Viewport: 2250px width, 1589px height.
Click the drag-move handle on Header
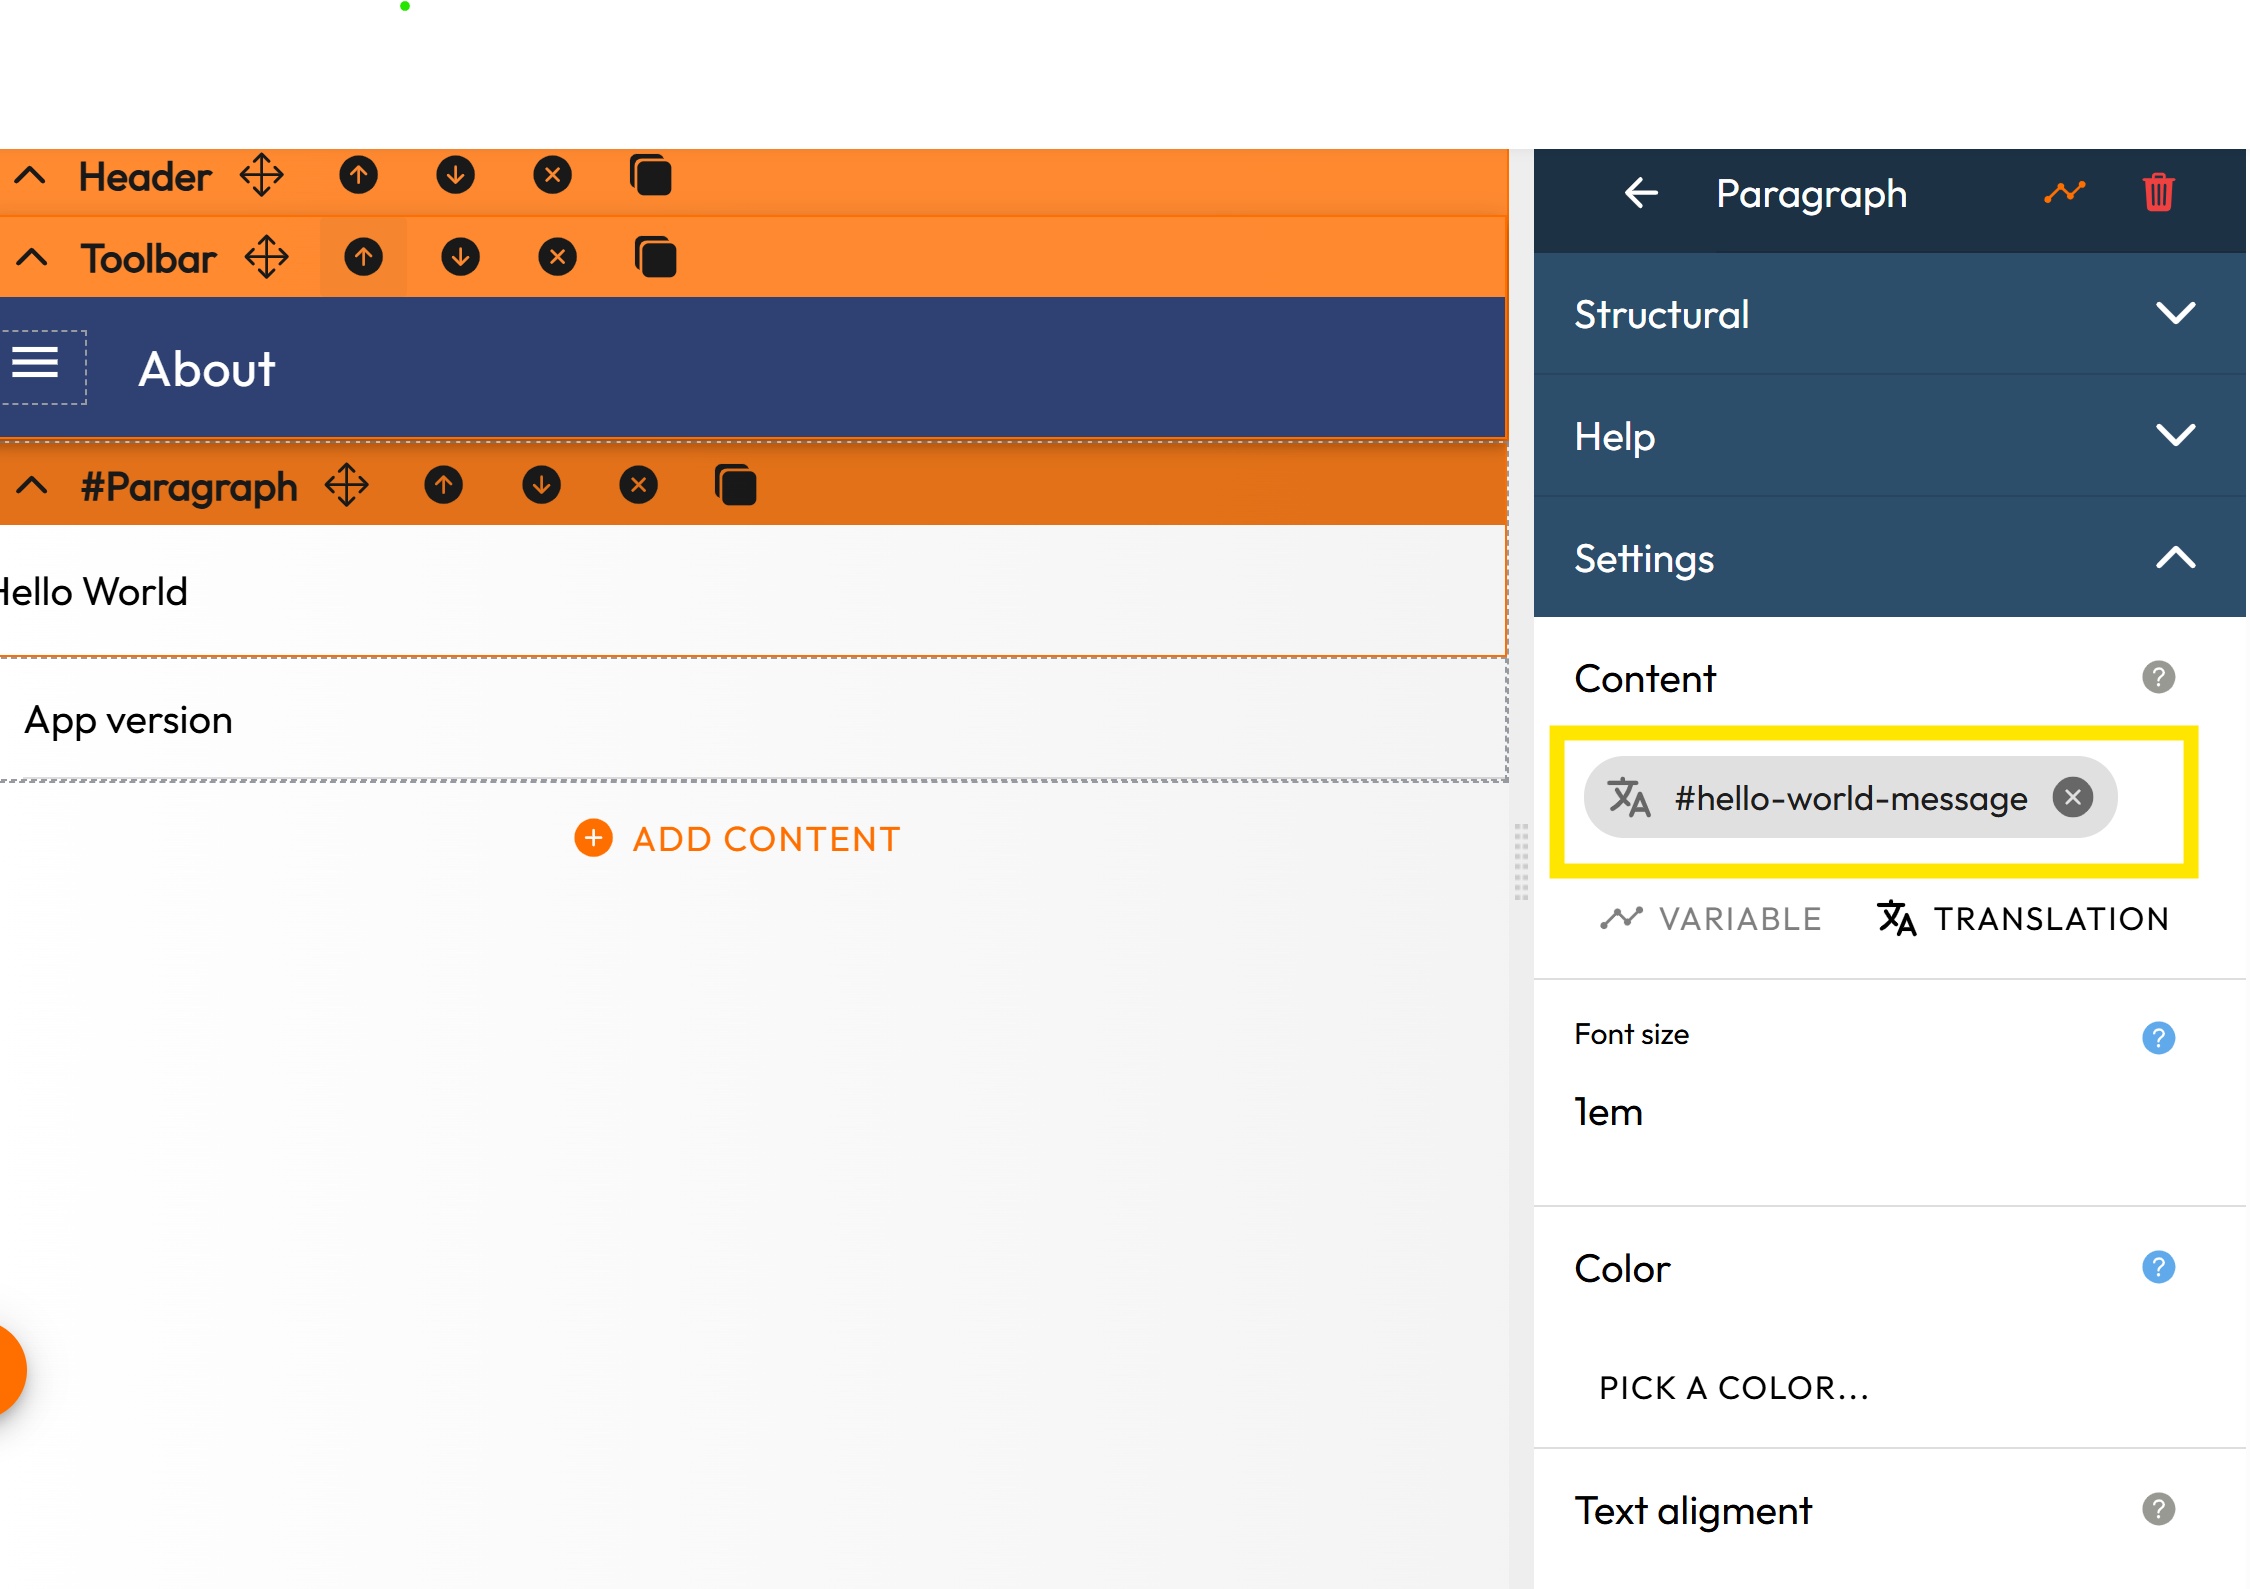tap(262, 176)
